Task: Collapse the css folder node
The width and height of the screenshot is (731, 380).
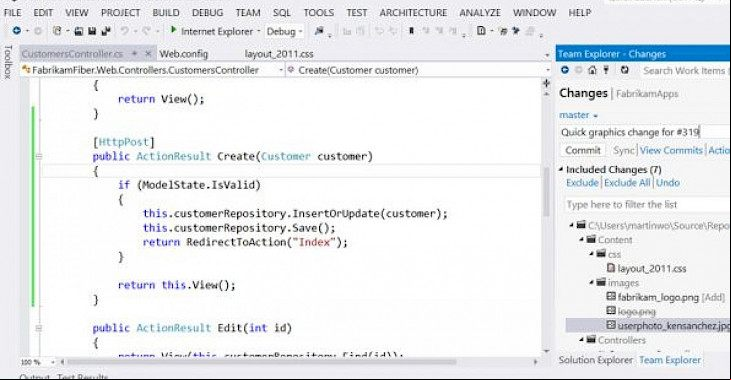Action: tap(591, 254)
